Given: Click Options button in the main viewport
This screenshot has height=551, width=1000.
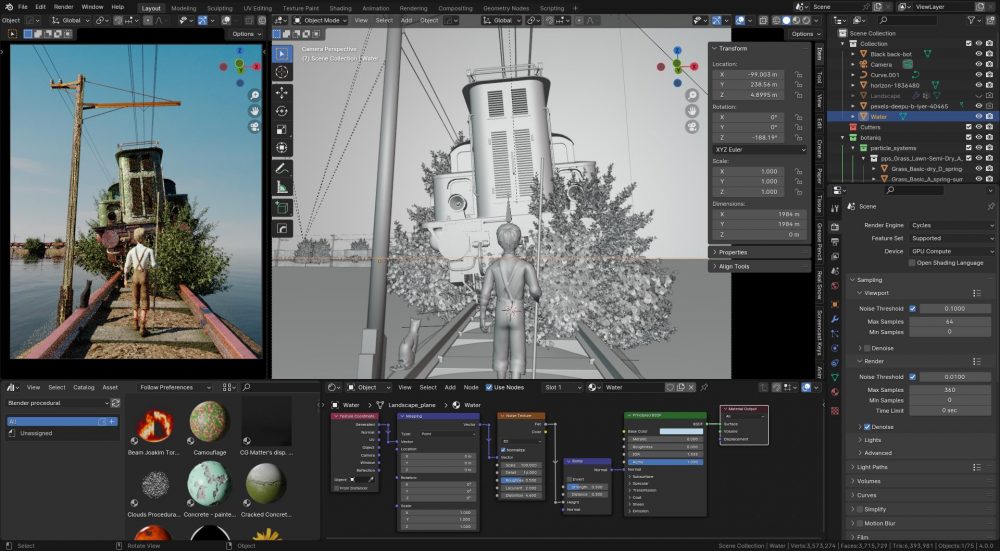Looking at the screenshot, I should pyautogui.click(x=806, y=34).
